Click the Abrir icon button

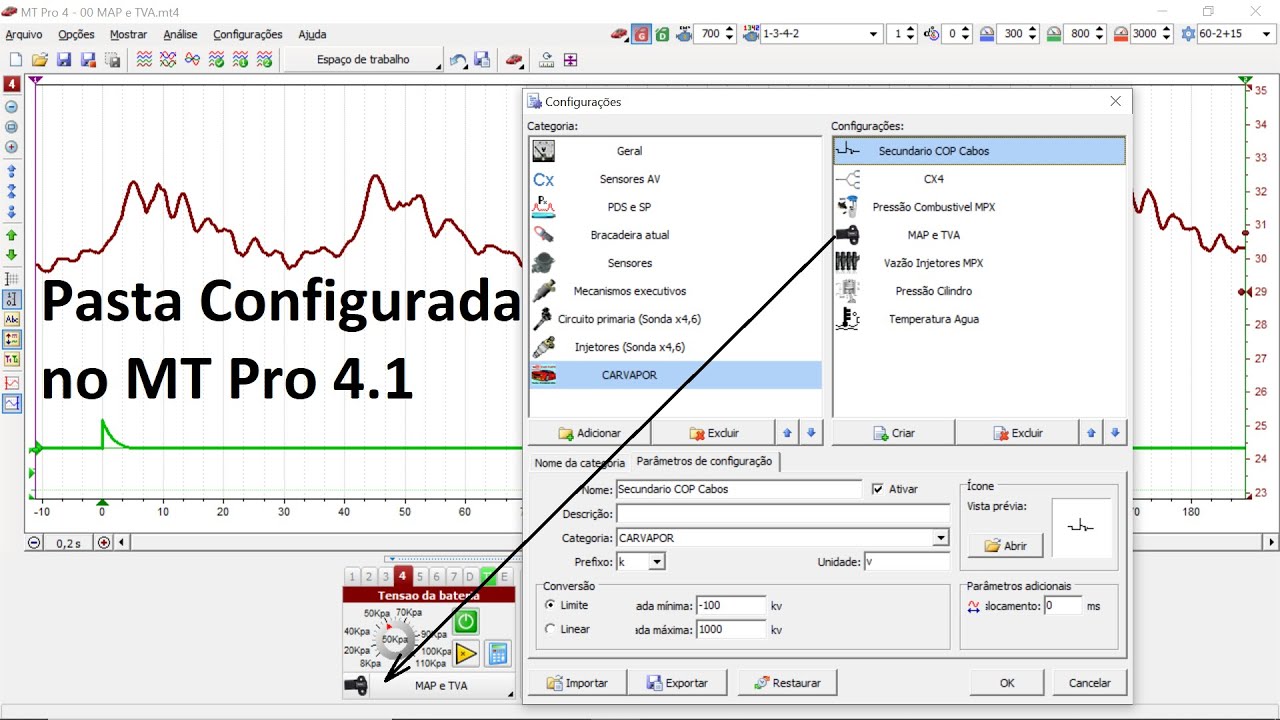click(1005, 546)
